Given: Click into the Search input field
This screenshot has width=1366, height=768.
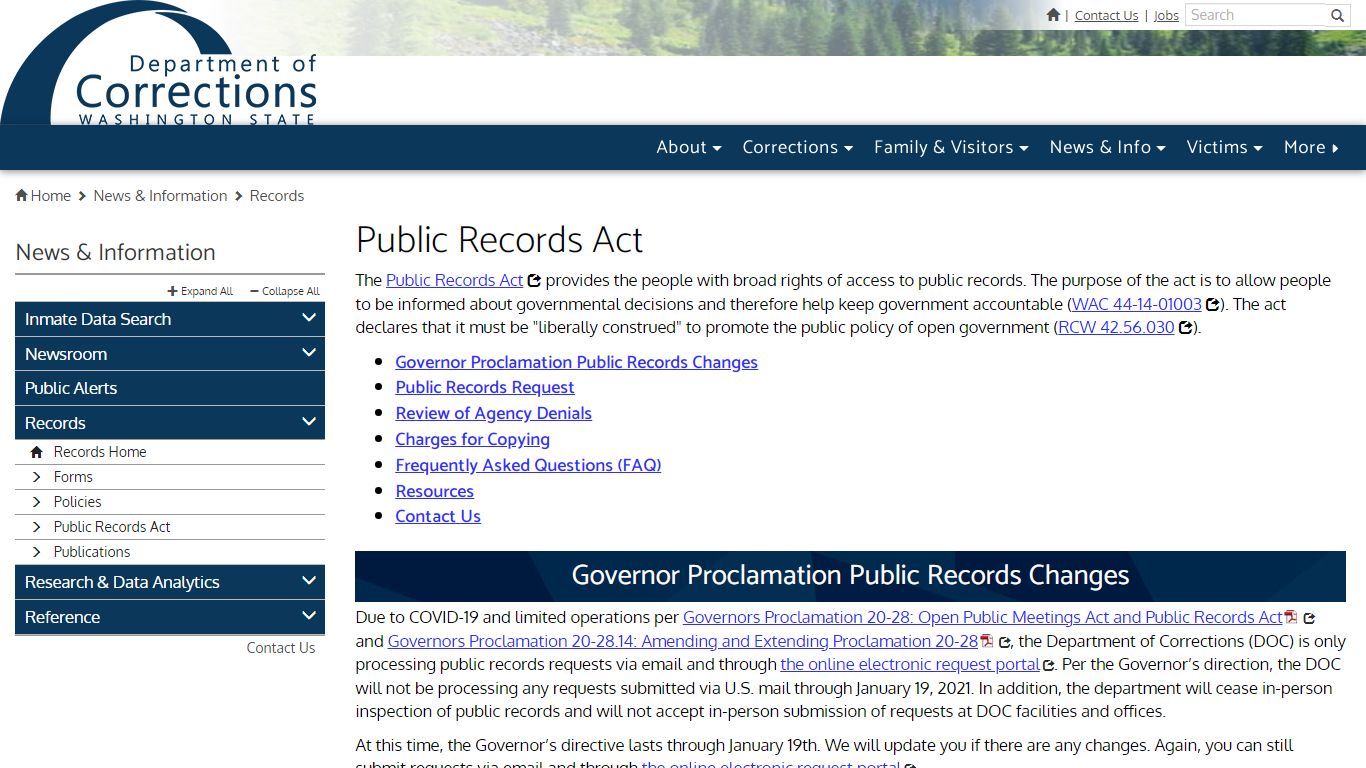Looking at the screenshot, I should [x=1256, y=15].
